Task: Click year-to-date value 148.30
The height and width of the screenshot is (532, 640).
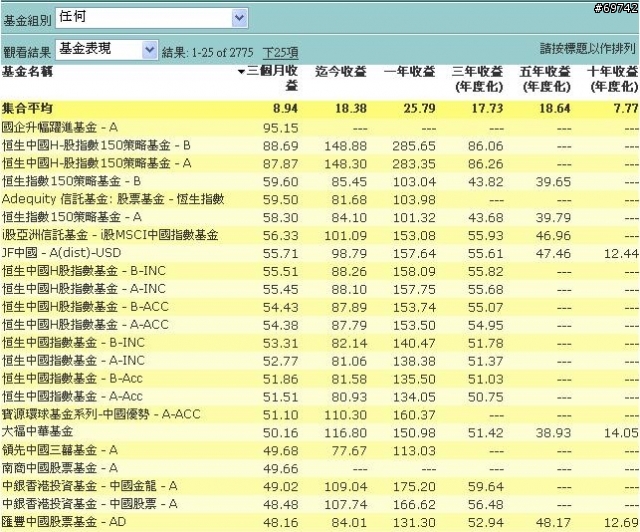Action: pos(345,164)
